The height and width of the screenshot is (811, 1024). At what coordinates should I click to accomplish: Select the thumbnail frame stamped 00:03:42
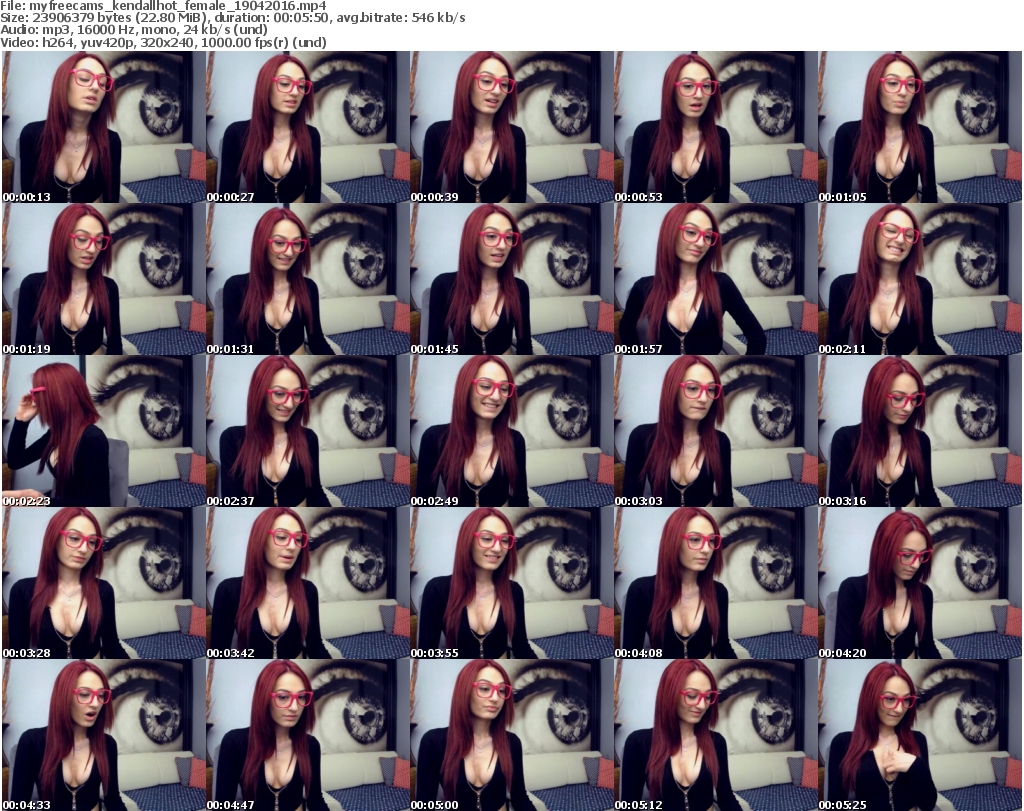pyautogui.click(x=308, y=583)
